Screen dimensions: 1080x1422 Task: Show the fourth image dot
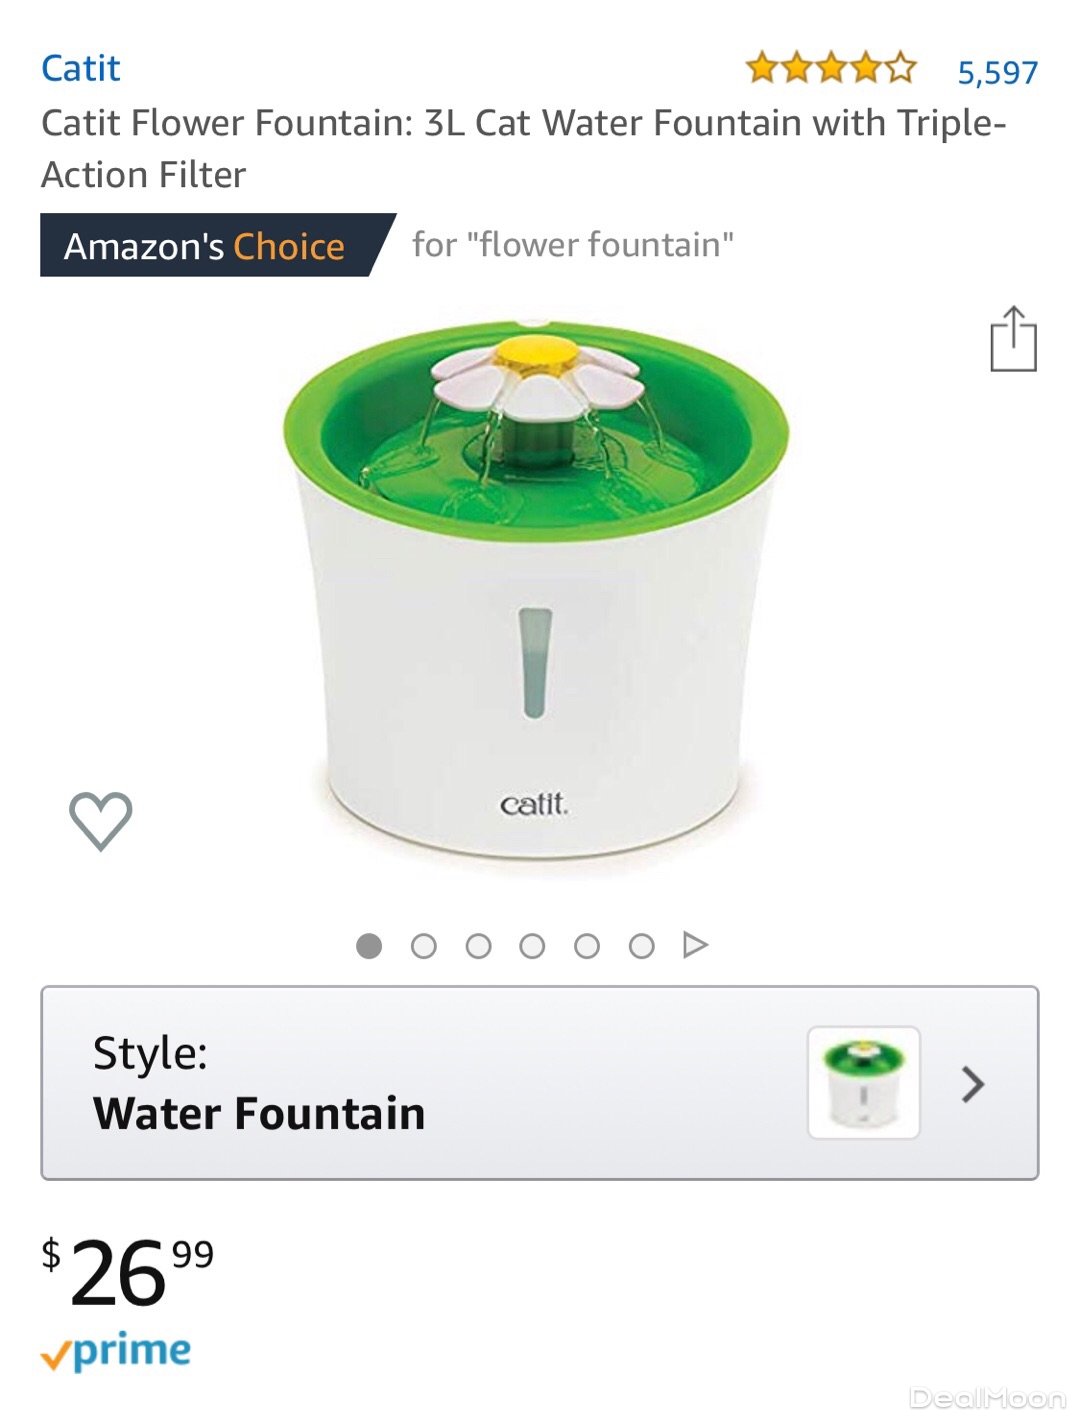click(532, 945)
